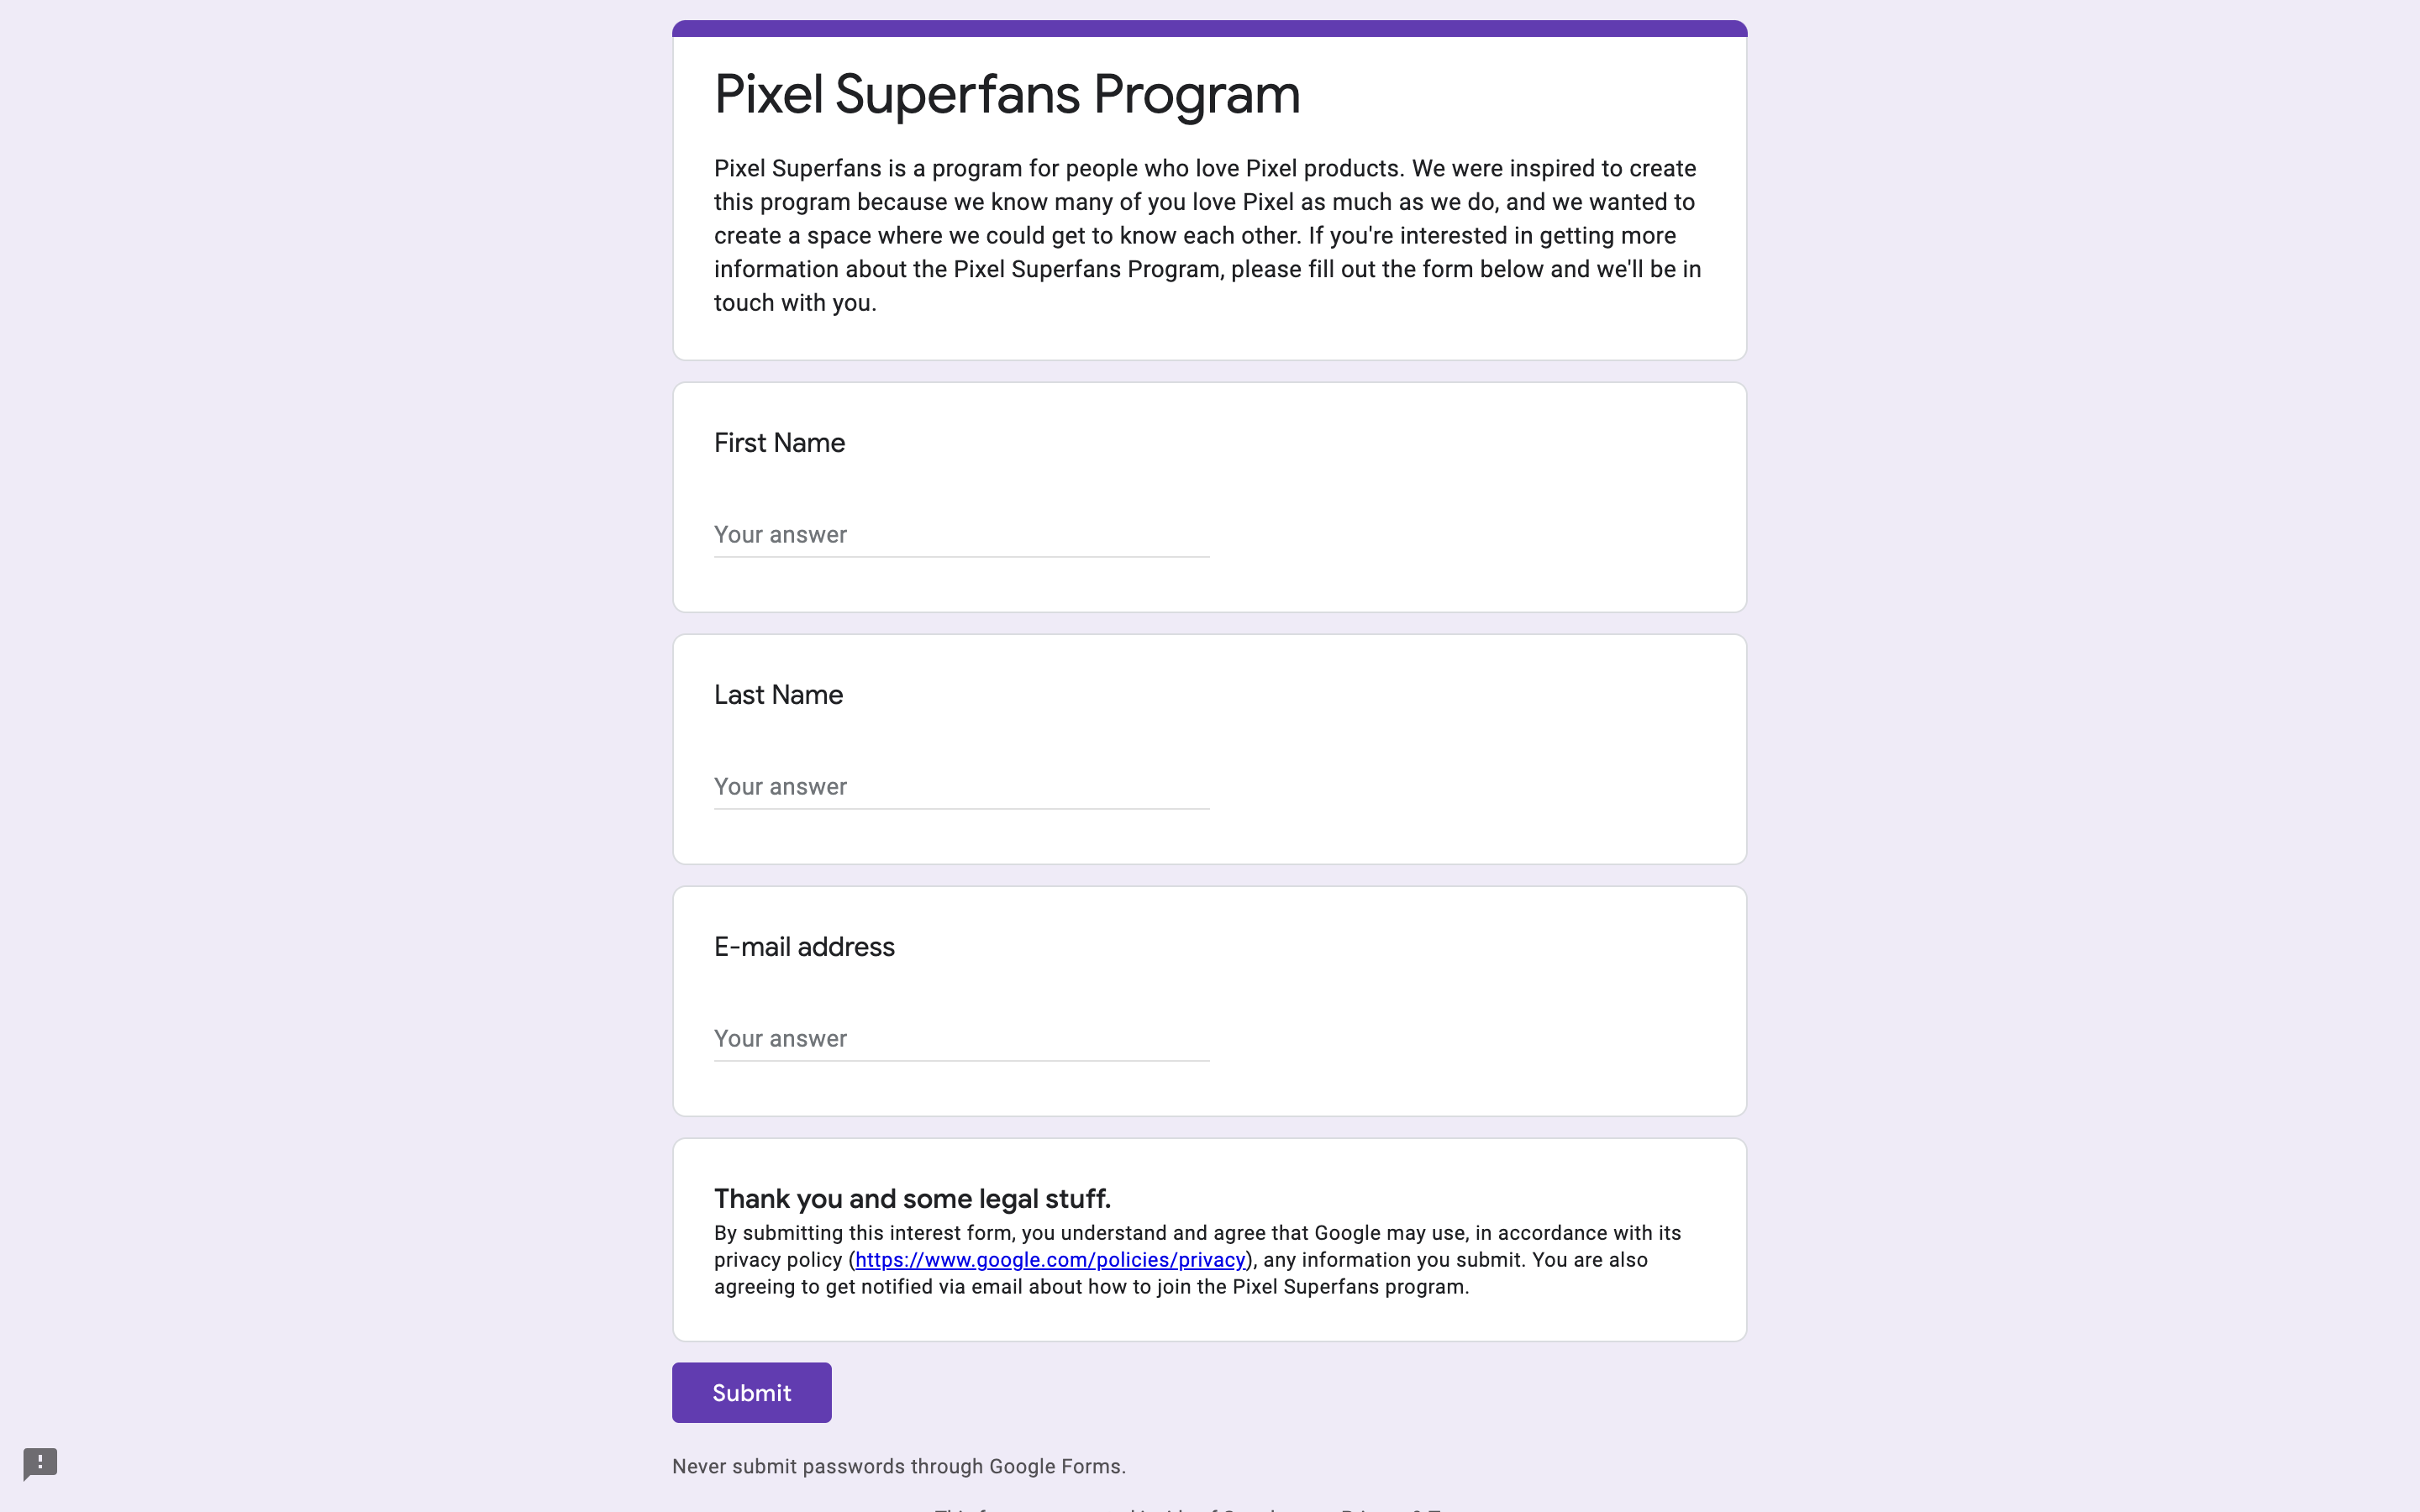This screenshot has height=1512, width=2420.
Task: Click the report a problem icon
Action: [x=40, y=1464]
